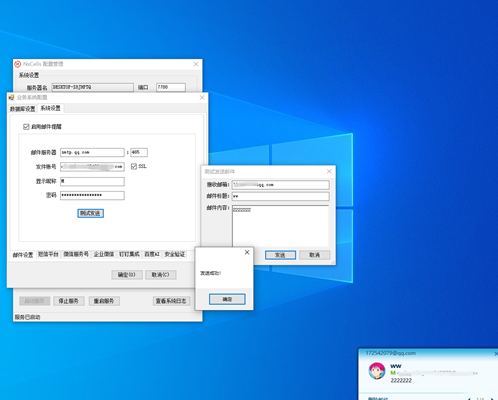Select the 钉钉集成 bottom tab
The width and height of the screenshot is (498, 400).
tap(129, 254)
